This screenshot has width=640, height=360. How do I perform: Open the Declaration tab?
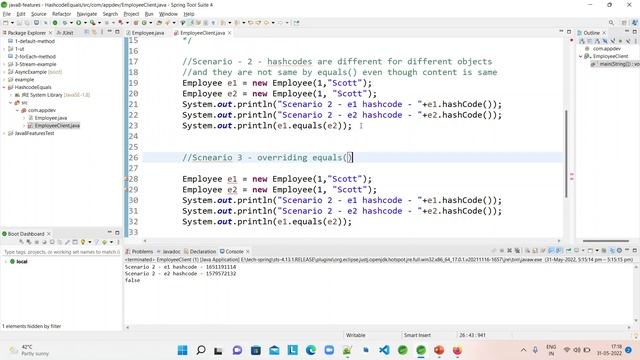click(x=200, y=251)
